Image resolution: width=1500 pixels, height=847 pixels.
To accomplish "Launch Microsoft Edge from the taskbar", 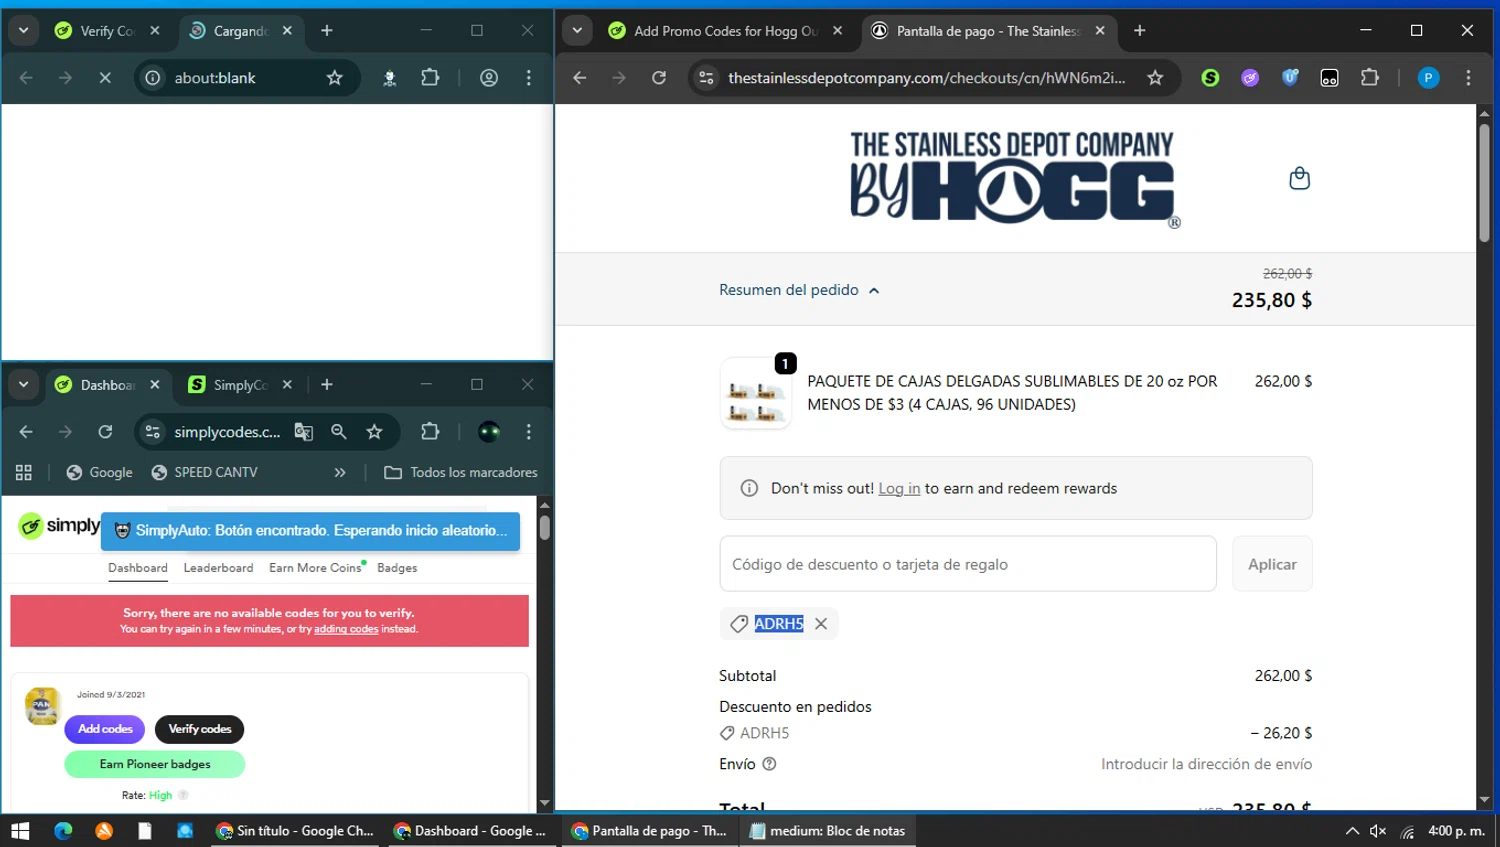I will (x=63, y=831).
